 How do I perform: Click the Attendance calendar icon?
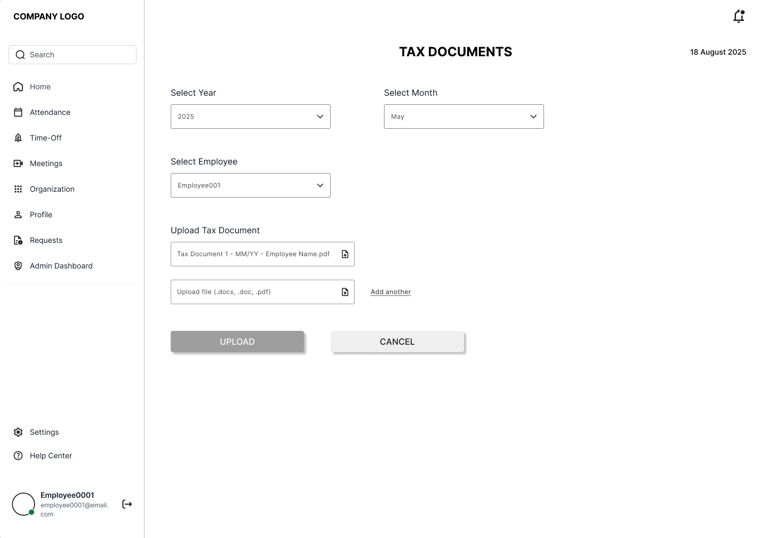pyautogui.click(x=18, y=112)
